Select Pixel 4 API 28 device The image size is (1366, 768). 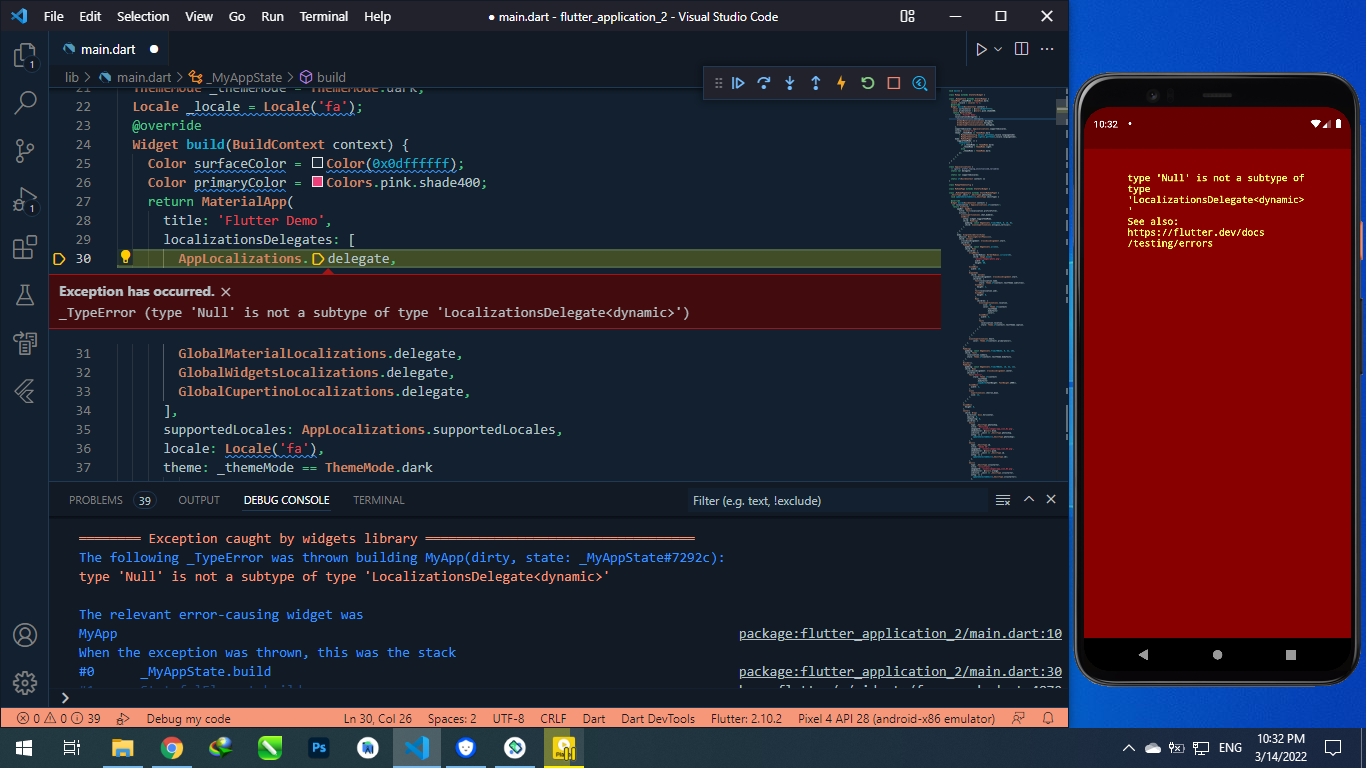tap(896, 718)
